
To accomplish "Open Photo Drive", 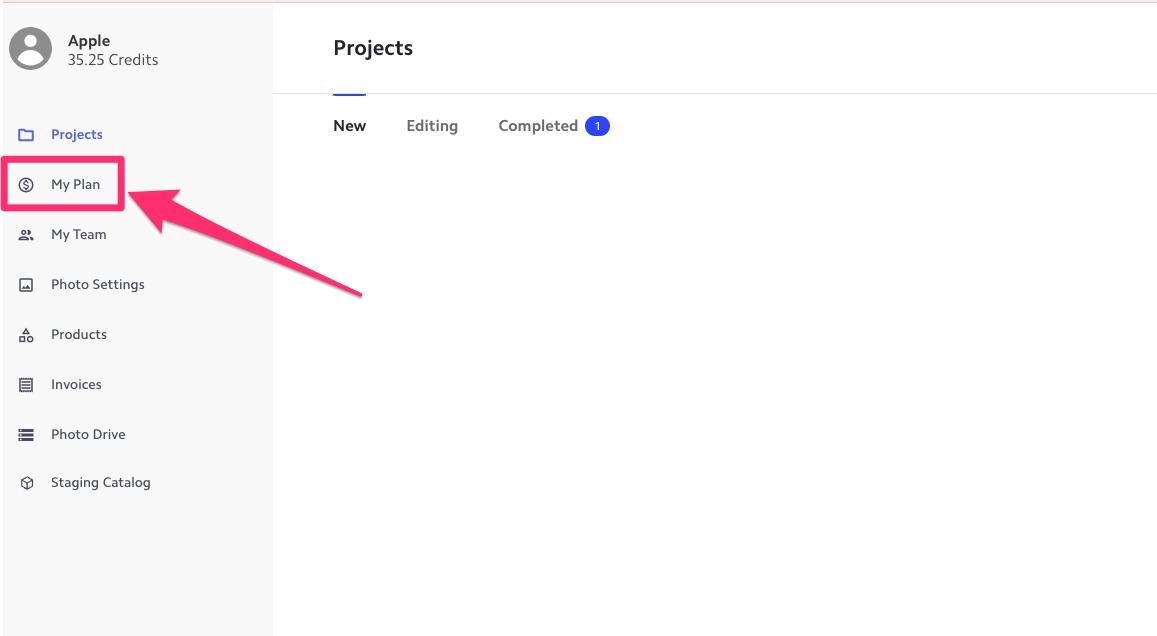I will [x=88, y=435].
